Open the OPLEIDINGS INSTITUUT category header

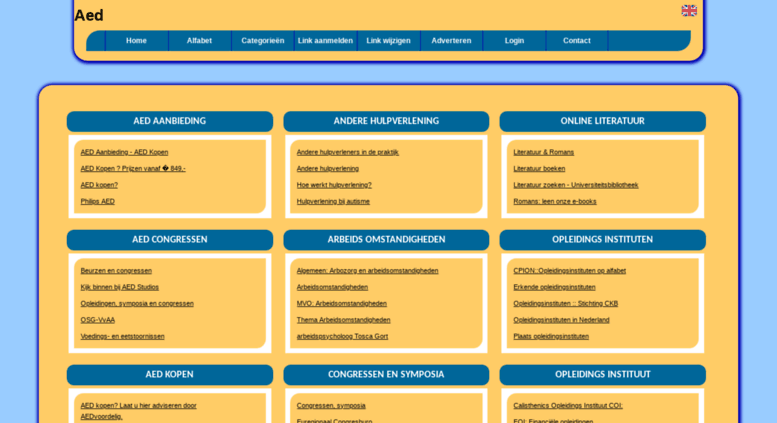pos(603,374)
